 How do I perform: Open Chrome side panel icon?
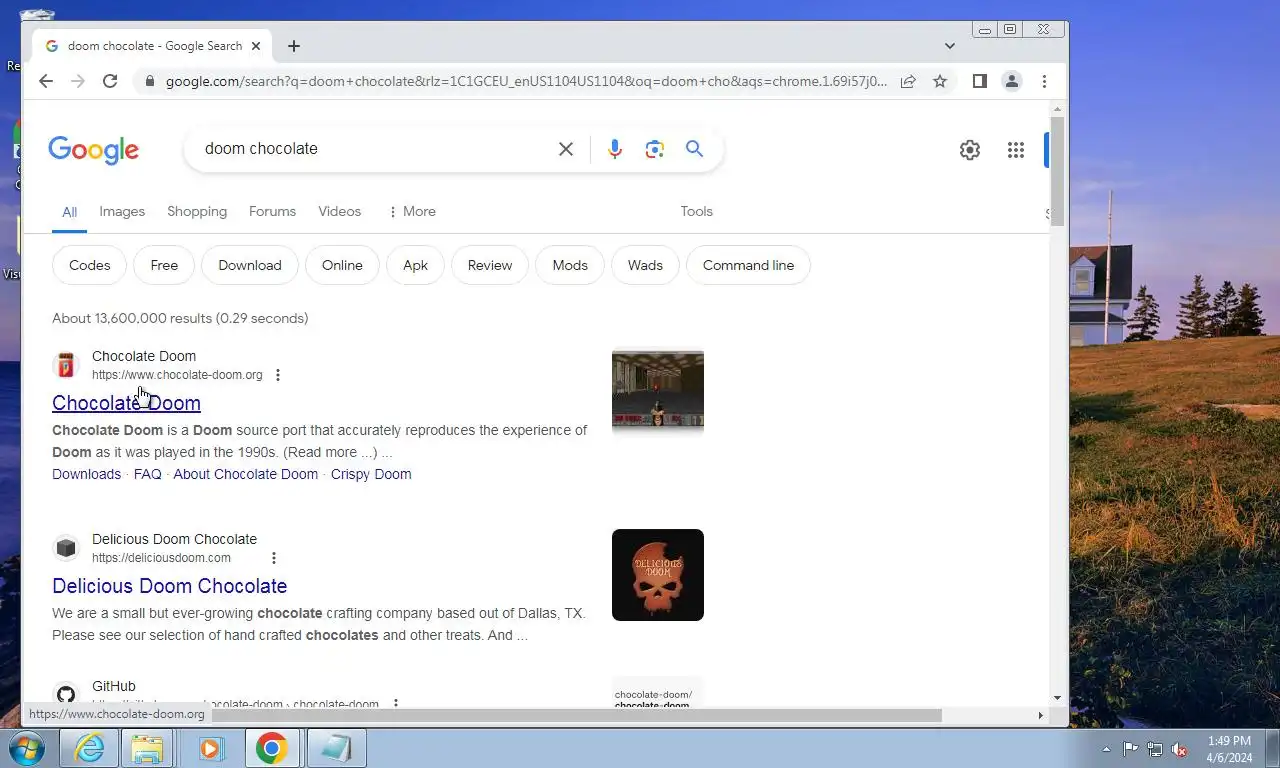tap(980, 81)
